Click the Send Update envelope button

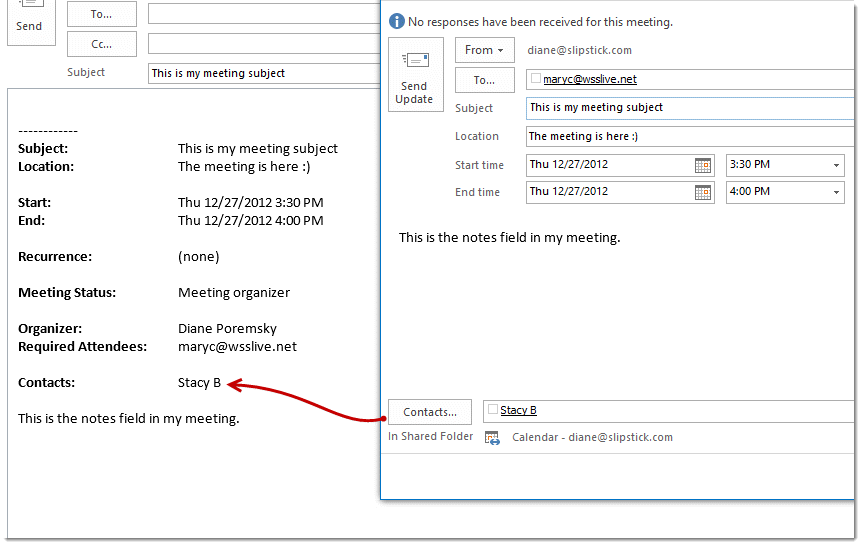414,75
